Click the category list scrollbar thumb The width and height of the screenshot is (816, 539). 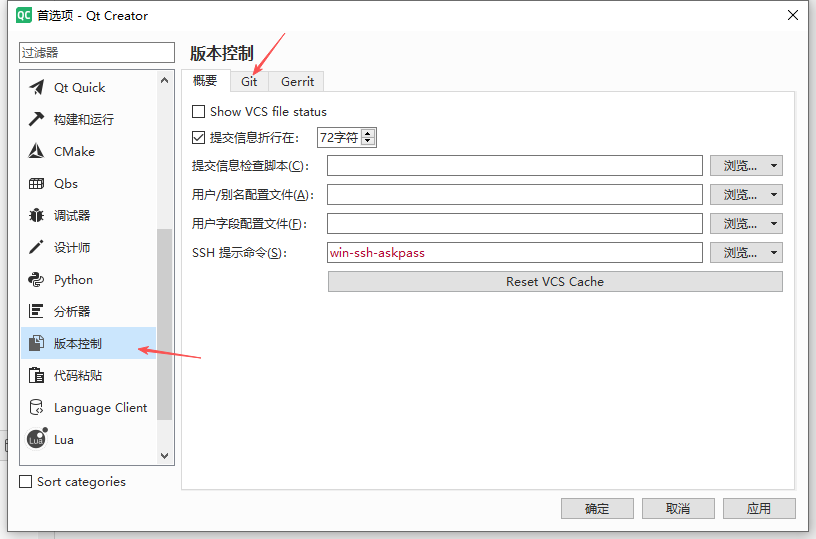(x=164, y=324)
